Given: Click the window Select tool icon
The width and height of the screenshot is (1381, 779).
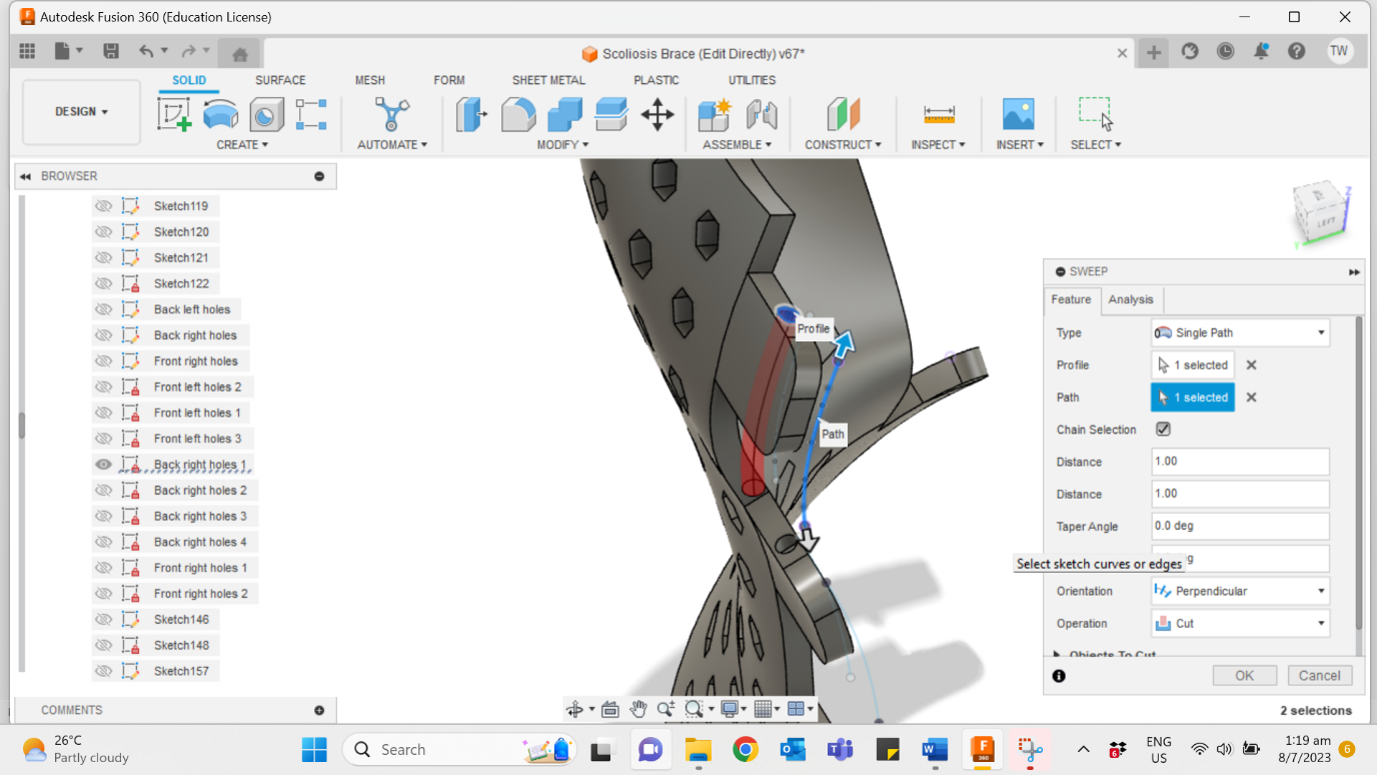Looking at the screenshot, I should tap(1096, 114).
